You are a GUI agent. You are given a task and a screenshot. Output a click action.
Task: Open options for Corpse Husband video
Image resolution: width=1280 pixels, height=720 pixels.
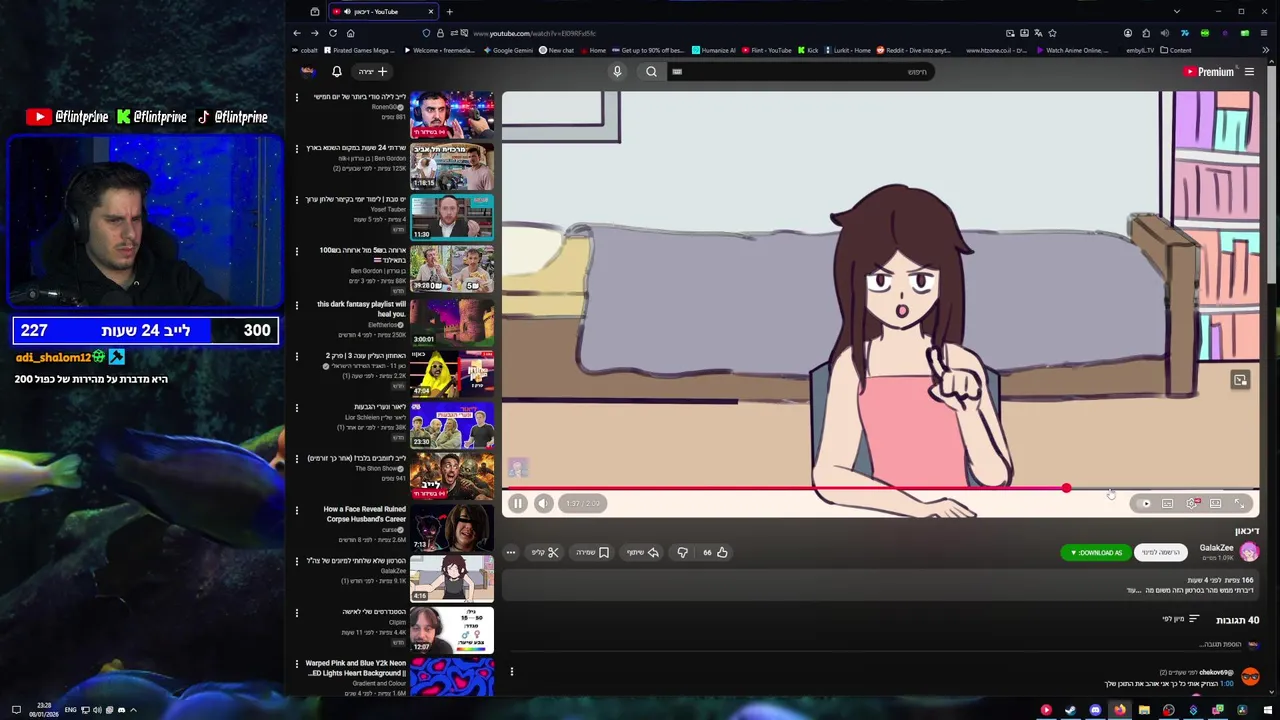click(297, 510)
